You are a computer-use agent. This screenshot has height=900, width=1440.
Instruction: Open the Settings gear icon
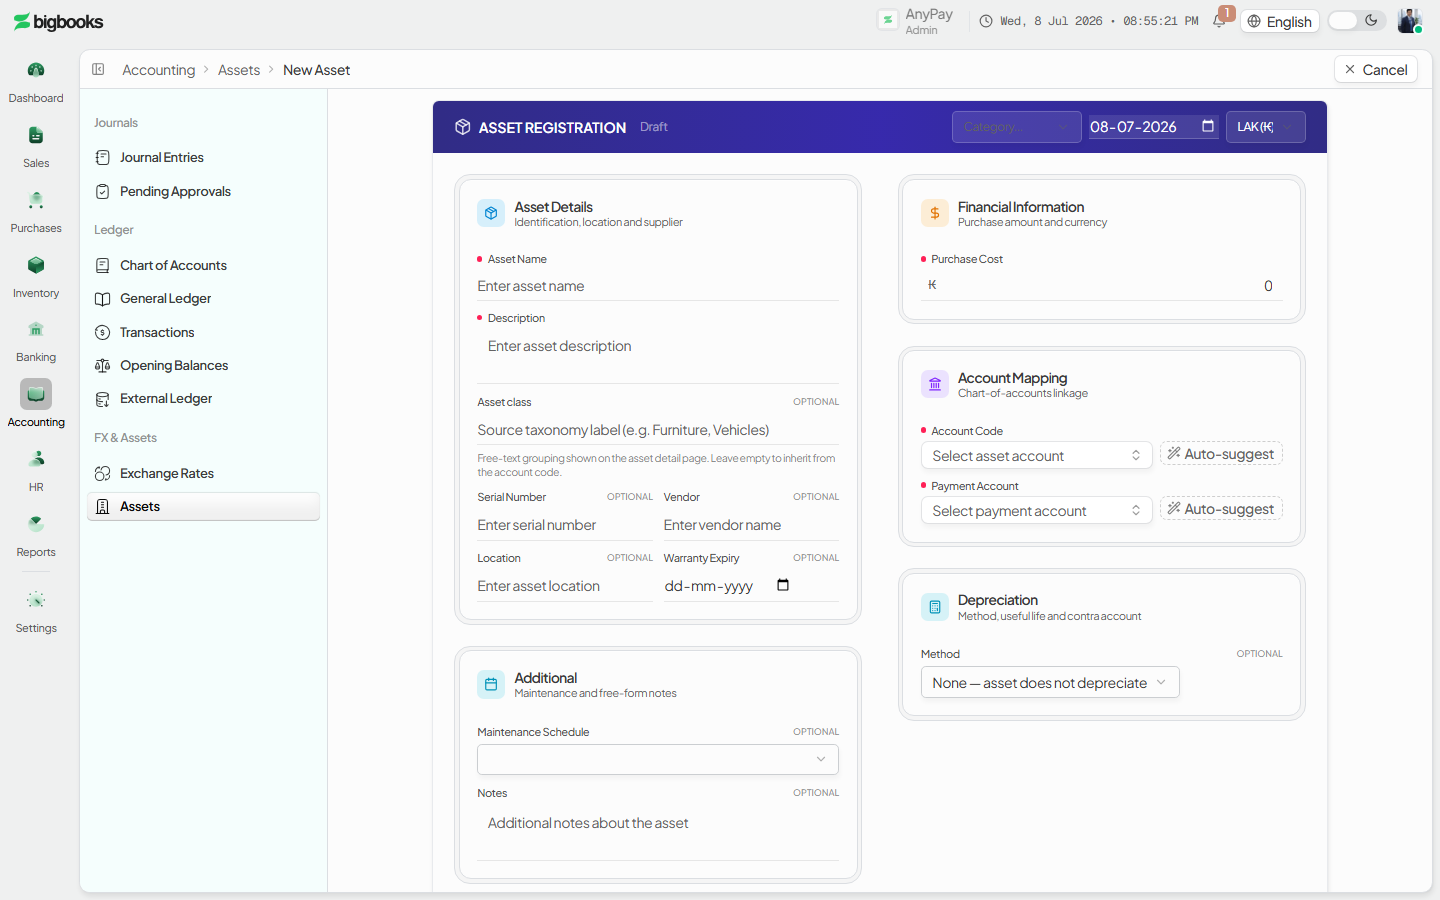pyautogui.click(x=36, y=600)
